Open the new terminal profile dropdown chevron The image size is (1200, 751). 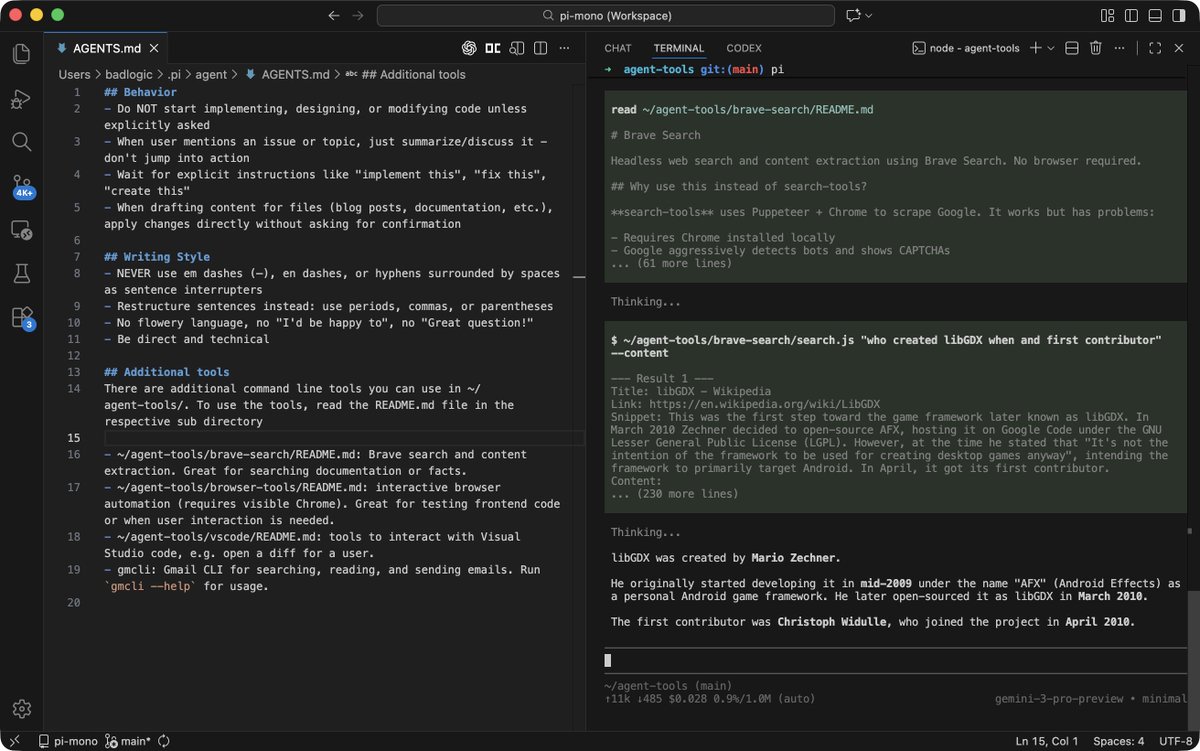[1050, 48]
